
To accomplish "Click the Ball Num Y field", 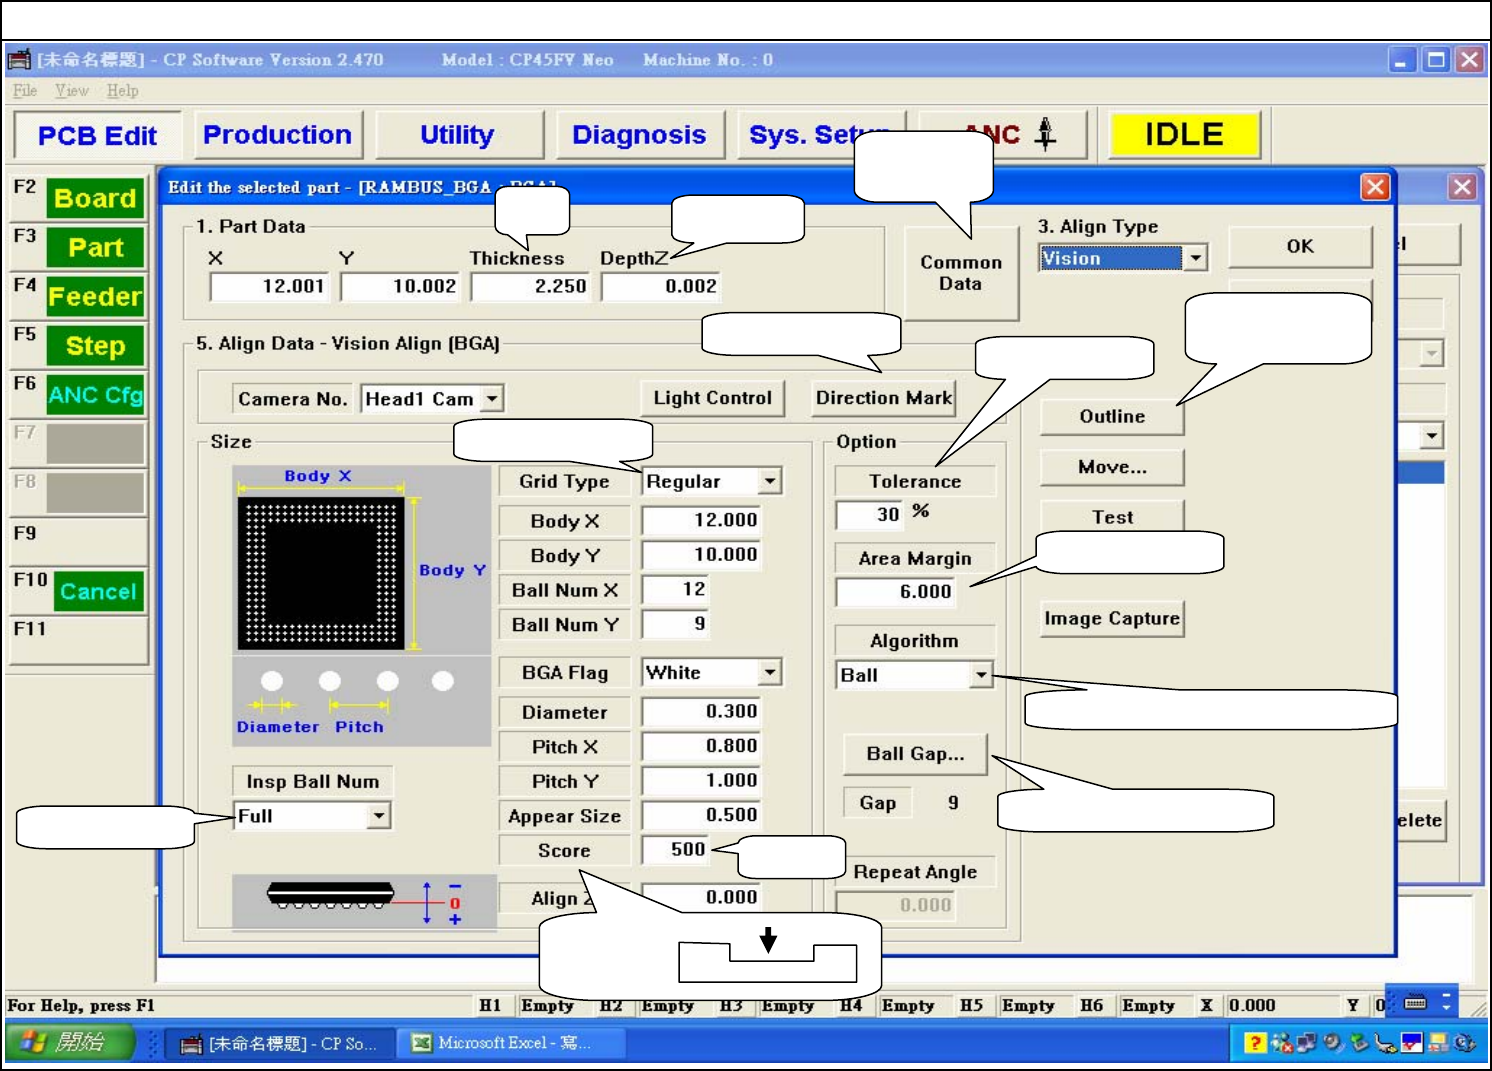I will click(676, 624).
